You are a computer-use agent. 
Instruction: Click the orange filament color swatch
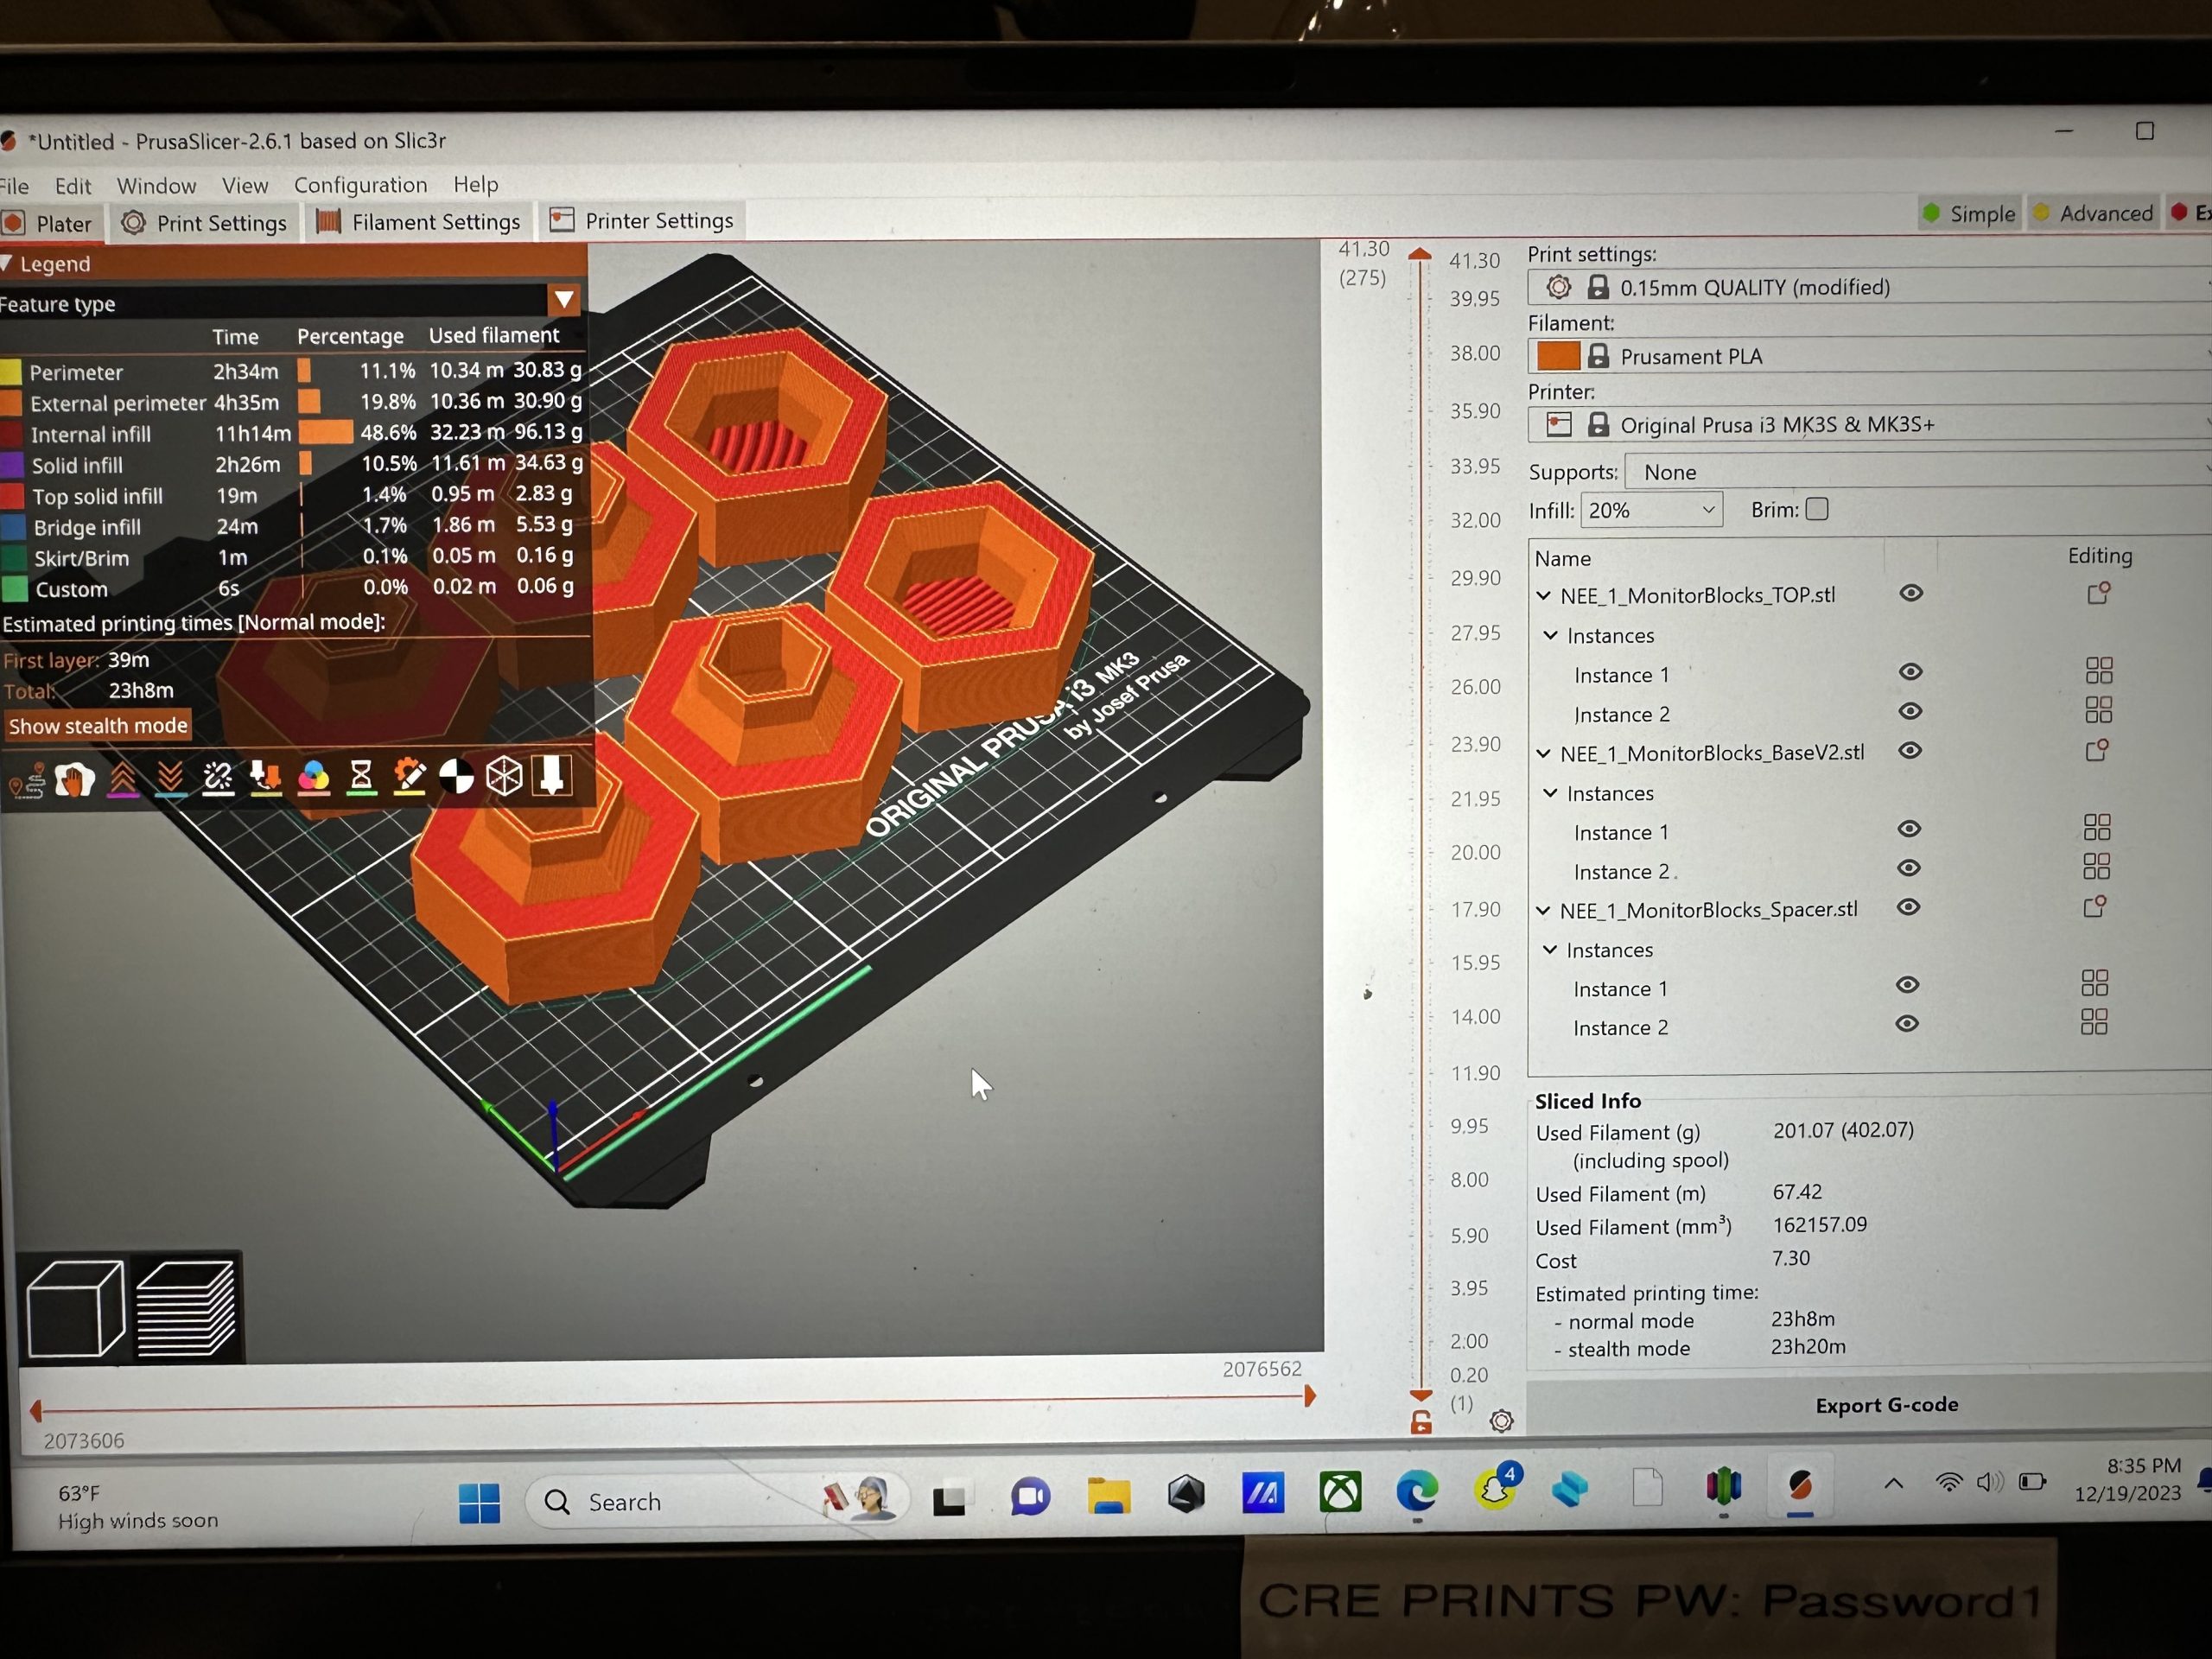(1557, 355)
